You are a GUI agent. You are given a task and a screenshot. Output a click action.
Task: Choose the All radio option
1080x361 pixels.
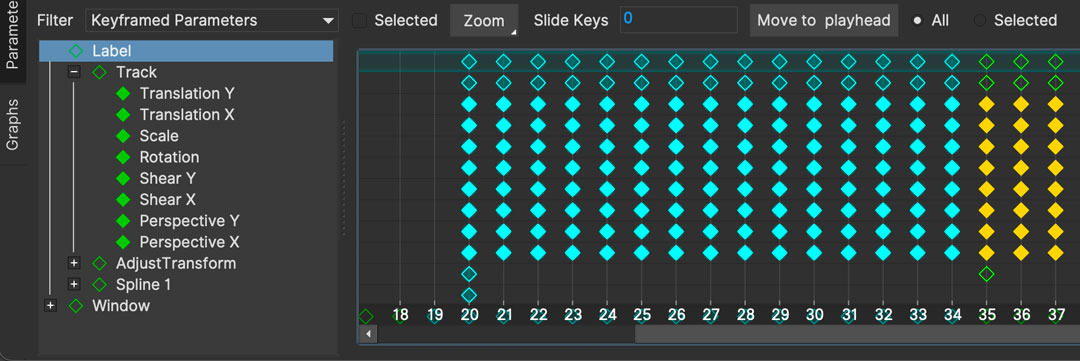[x=917, y=21]
